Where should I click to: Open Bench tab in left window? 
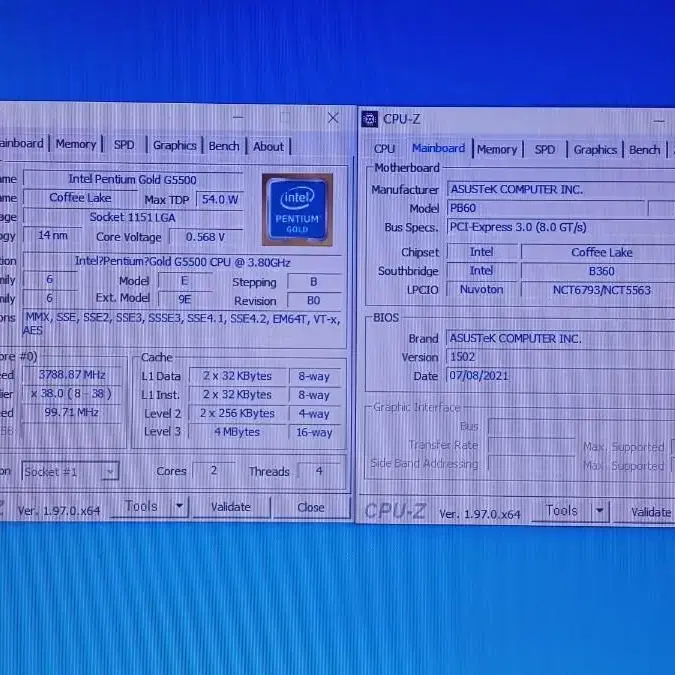click(x=224, y=146)
